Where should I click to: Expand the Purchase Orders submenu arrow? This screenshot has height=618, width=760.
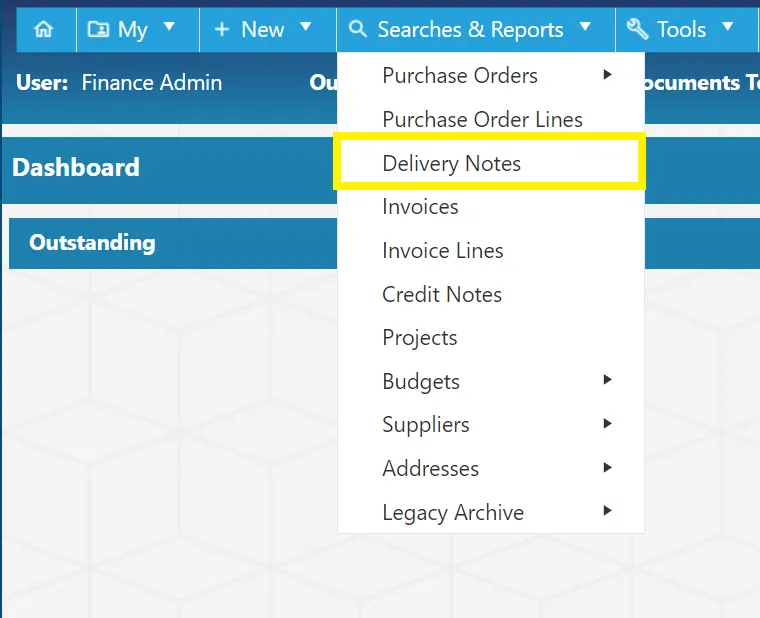click(607, 75)
